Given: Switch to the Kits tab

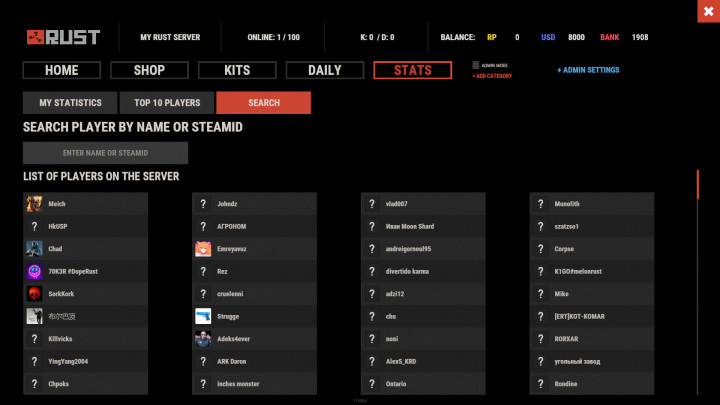Looking at the screenshot, I should (x=237, y=70).
